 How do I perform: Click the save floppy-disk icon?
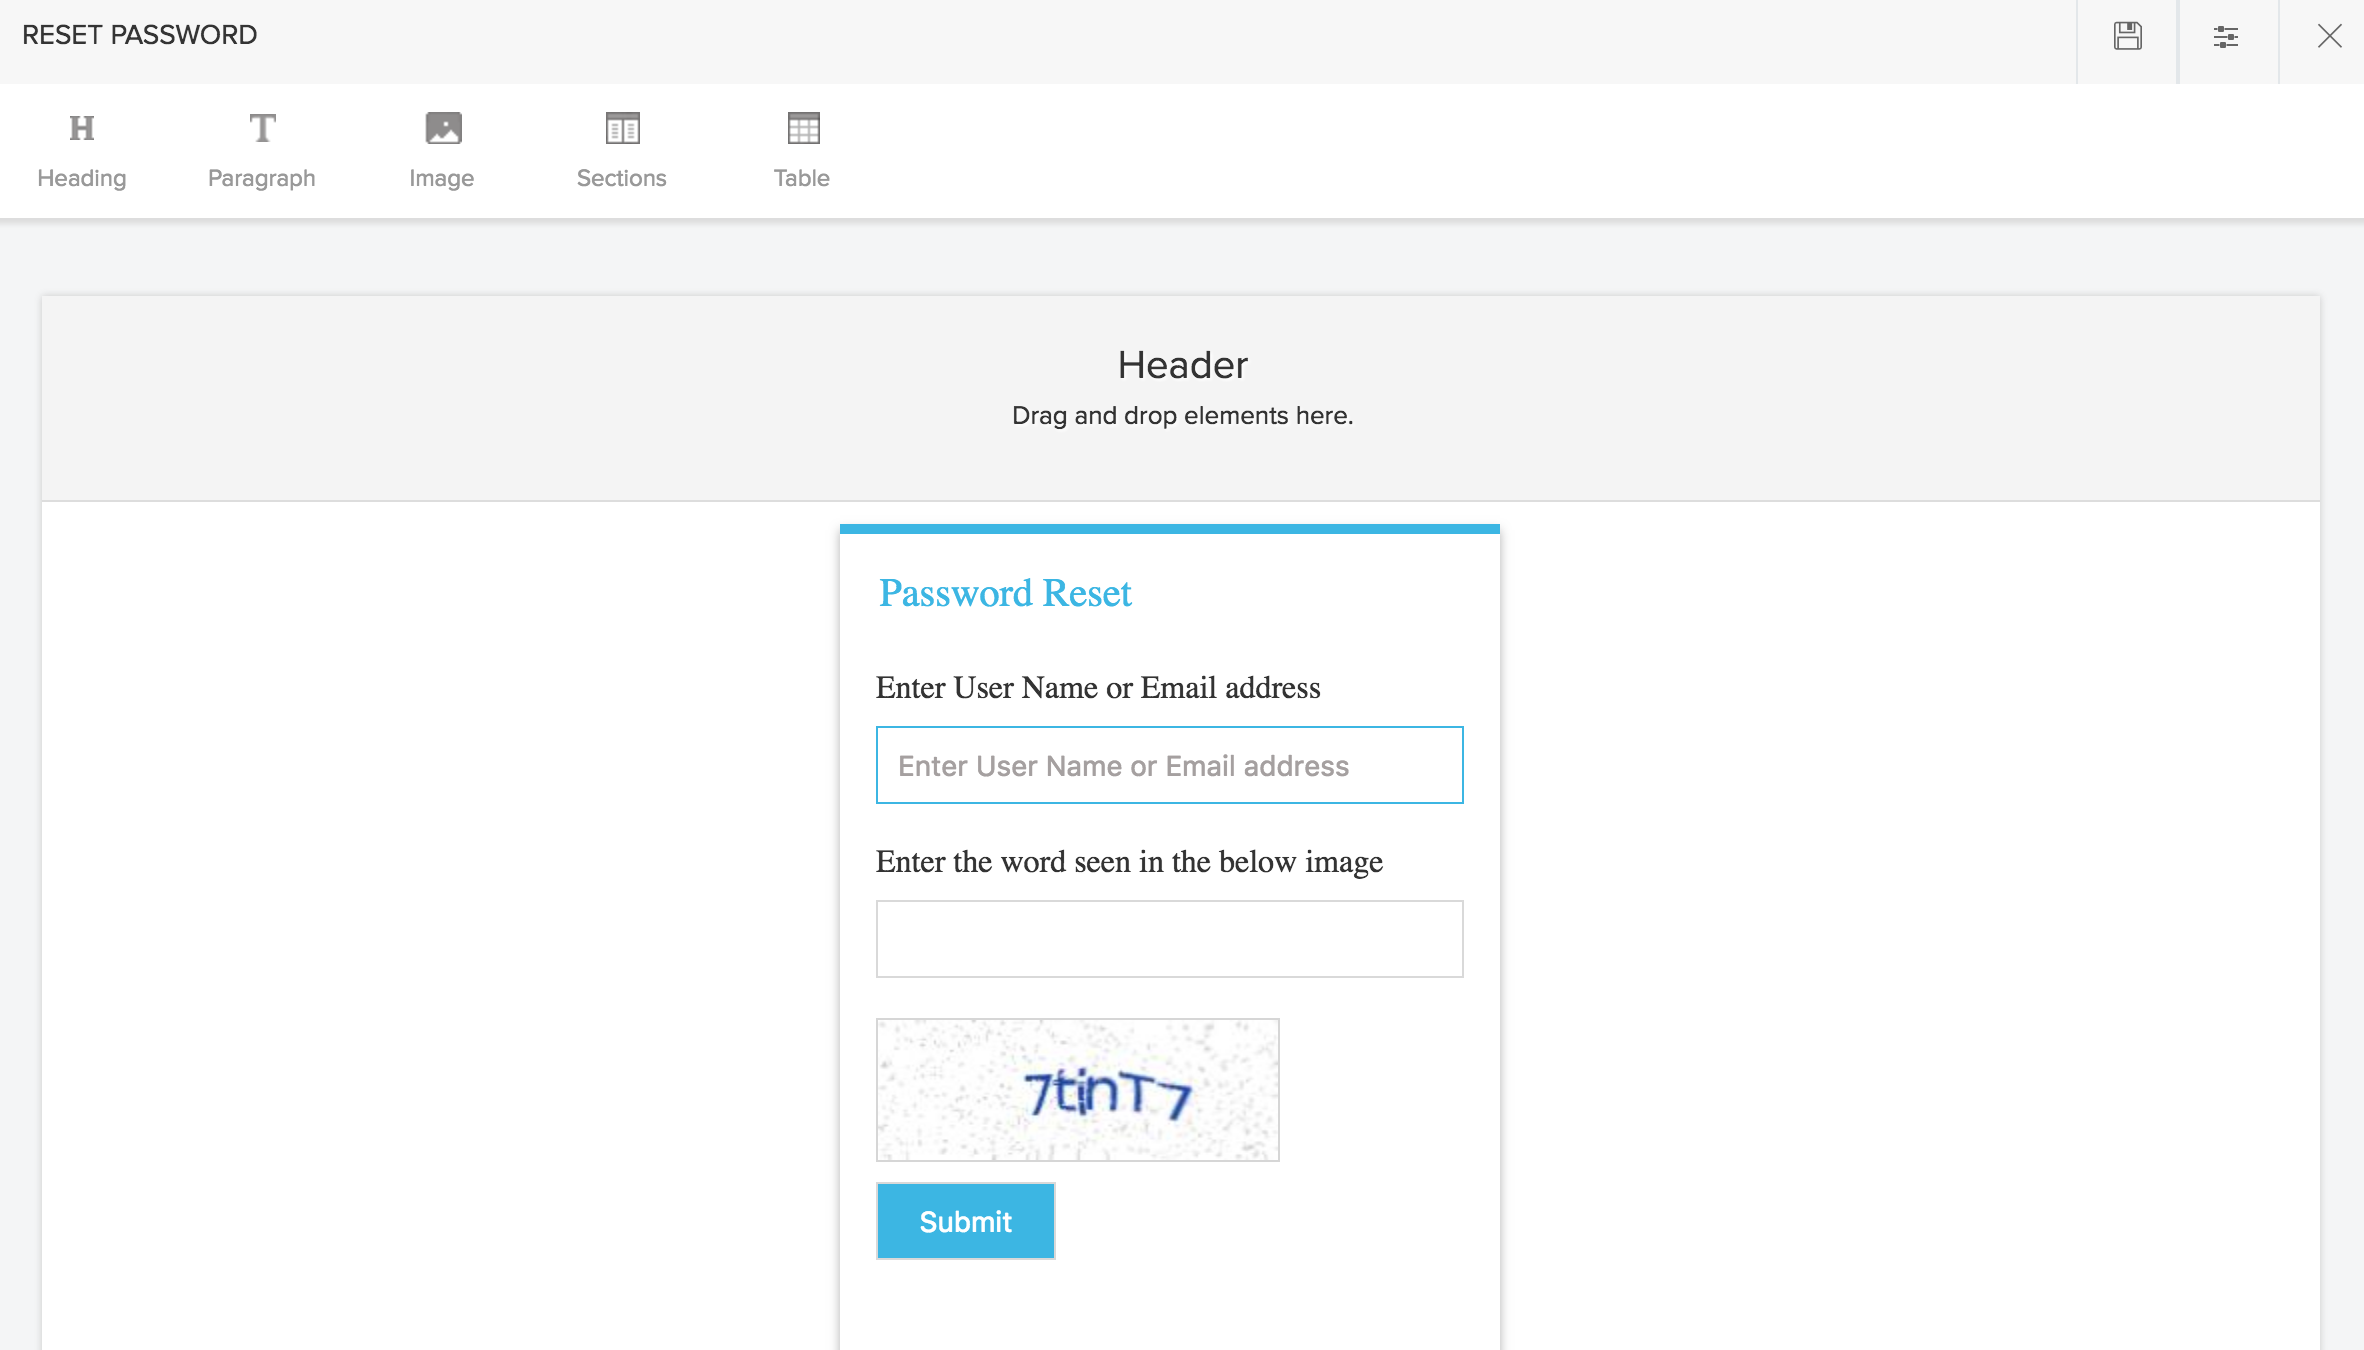click(2127, 37)
